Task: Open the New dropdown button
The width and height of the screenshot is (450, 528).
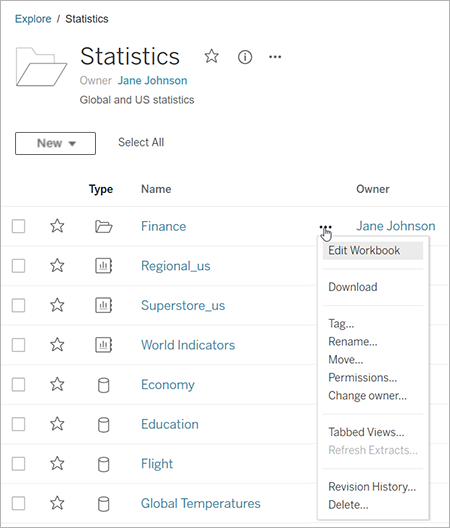Action: pos(55,143)
